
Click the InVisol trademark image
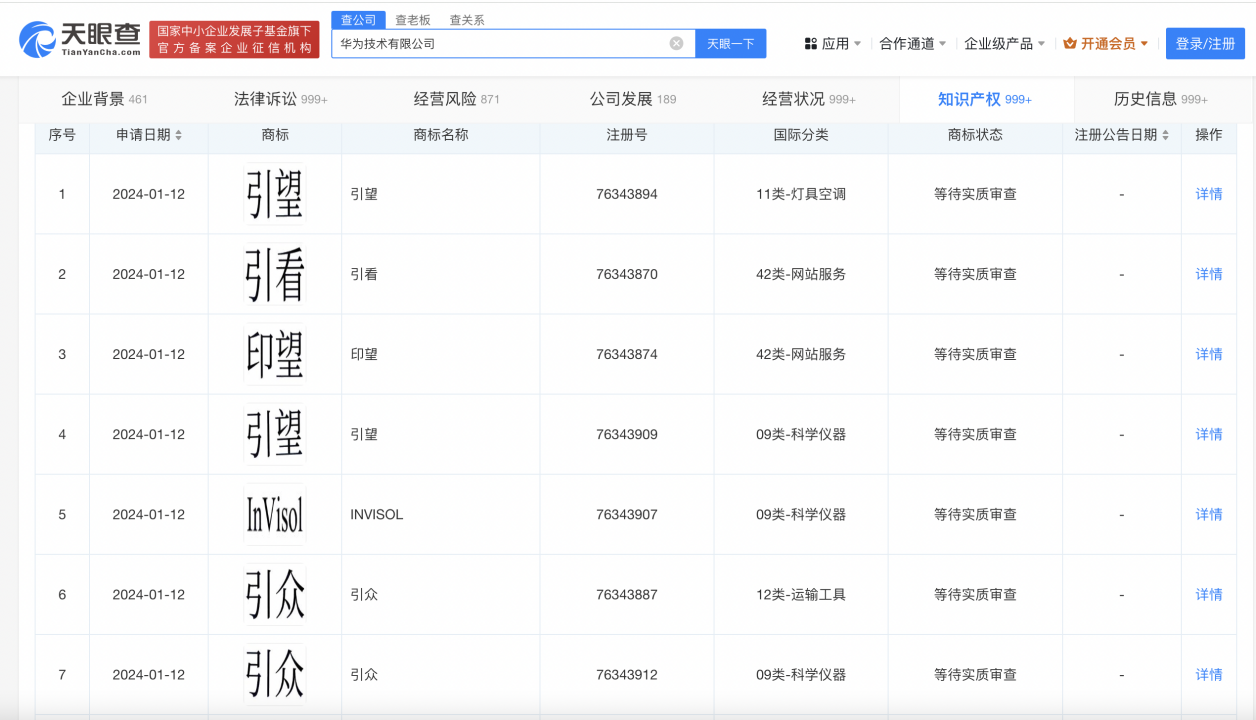pos(275,514)
